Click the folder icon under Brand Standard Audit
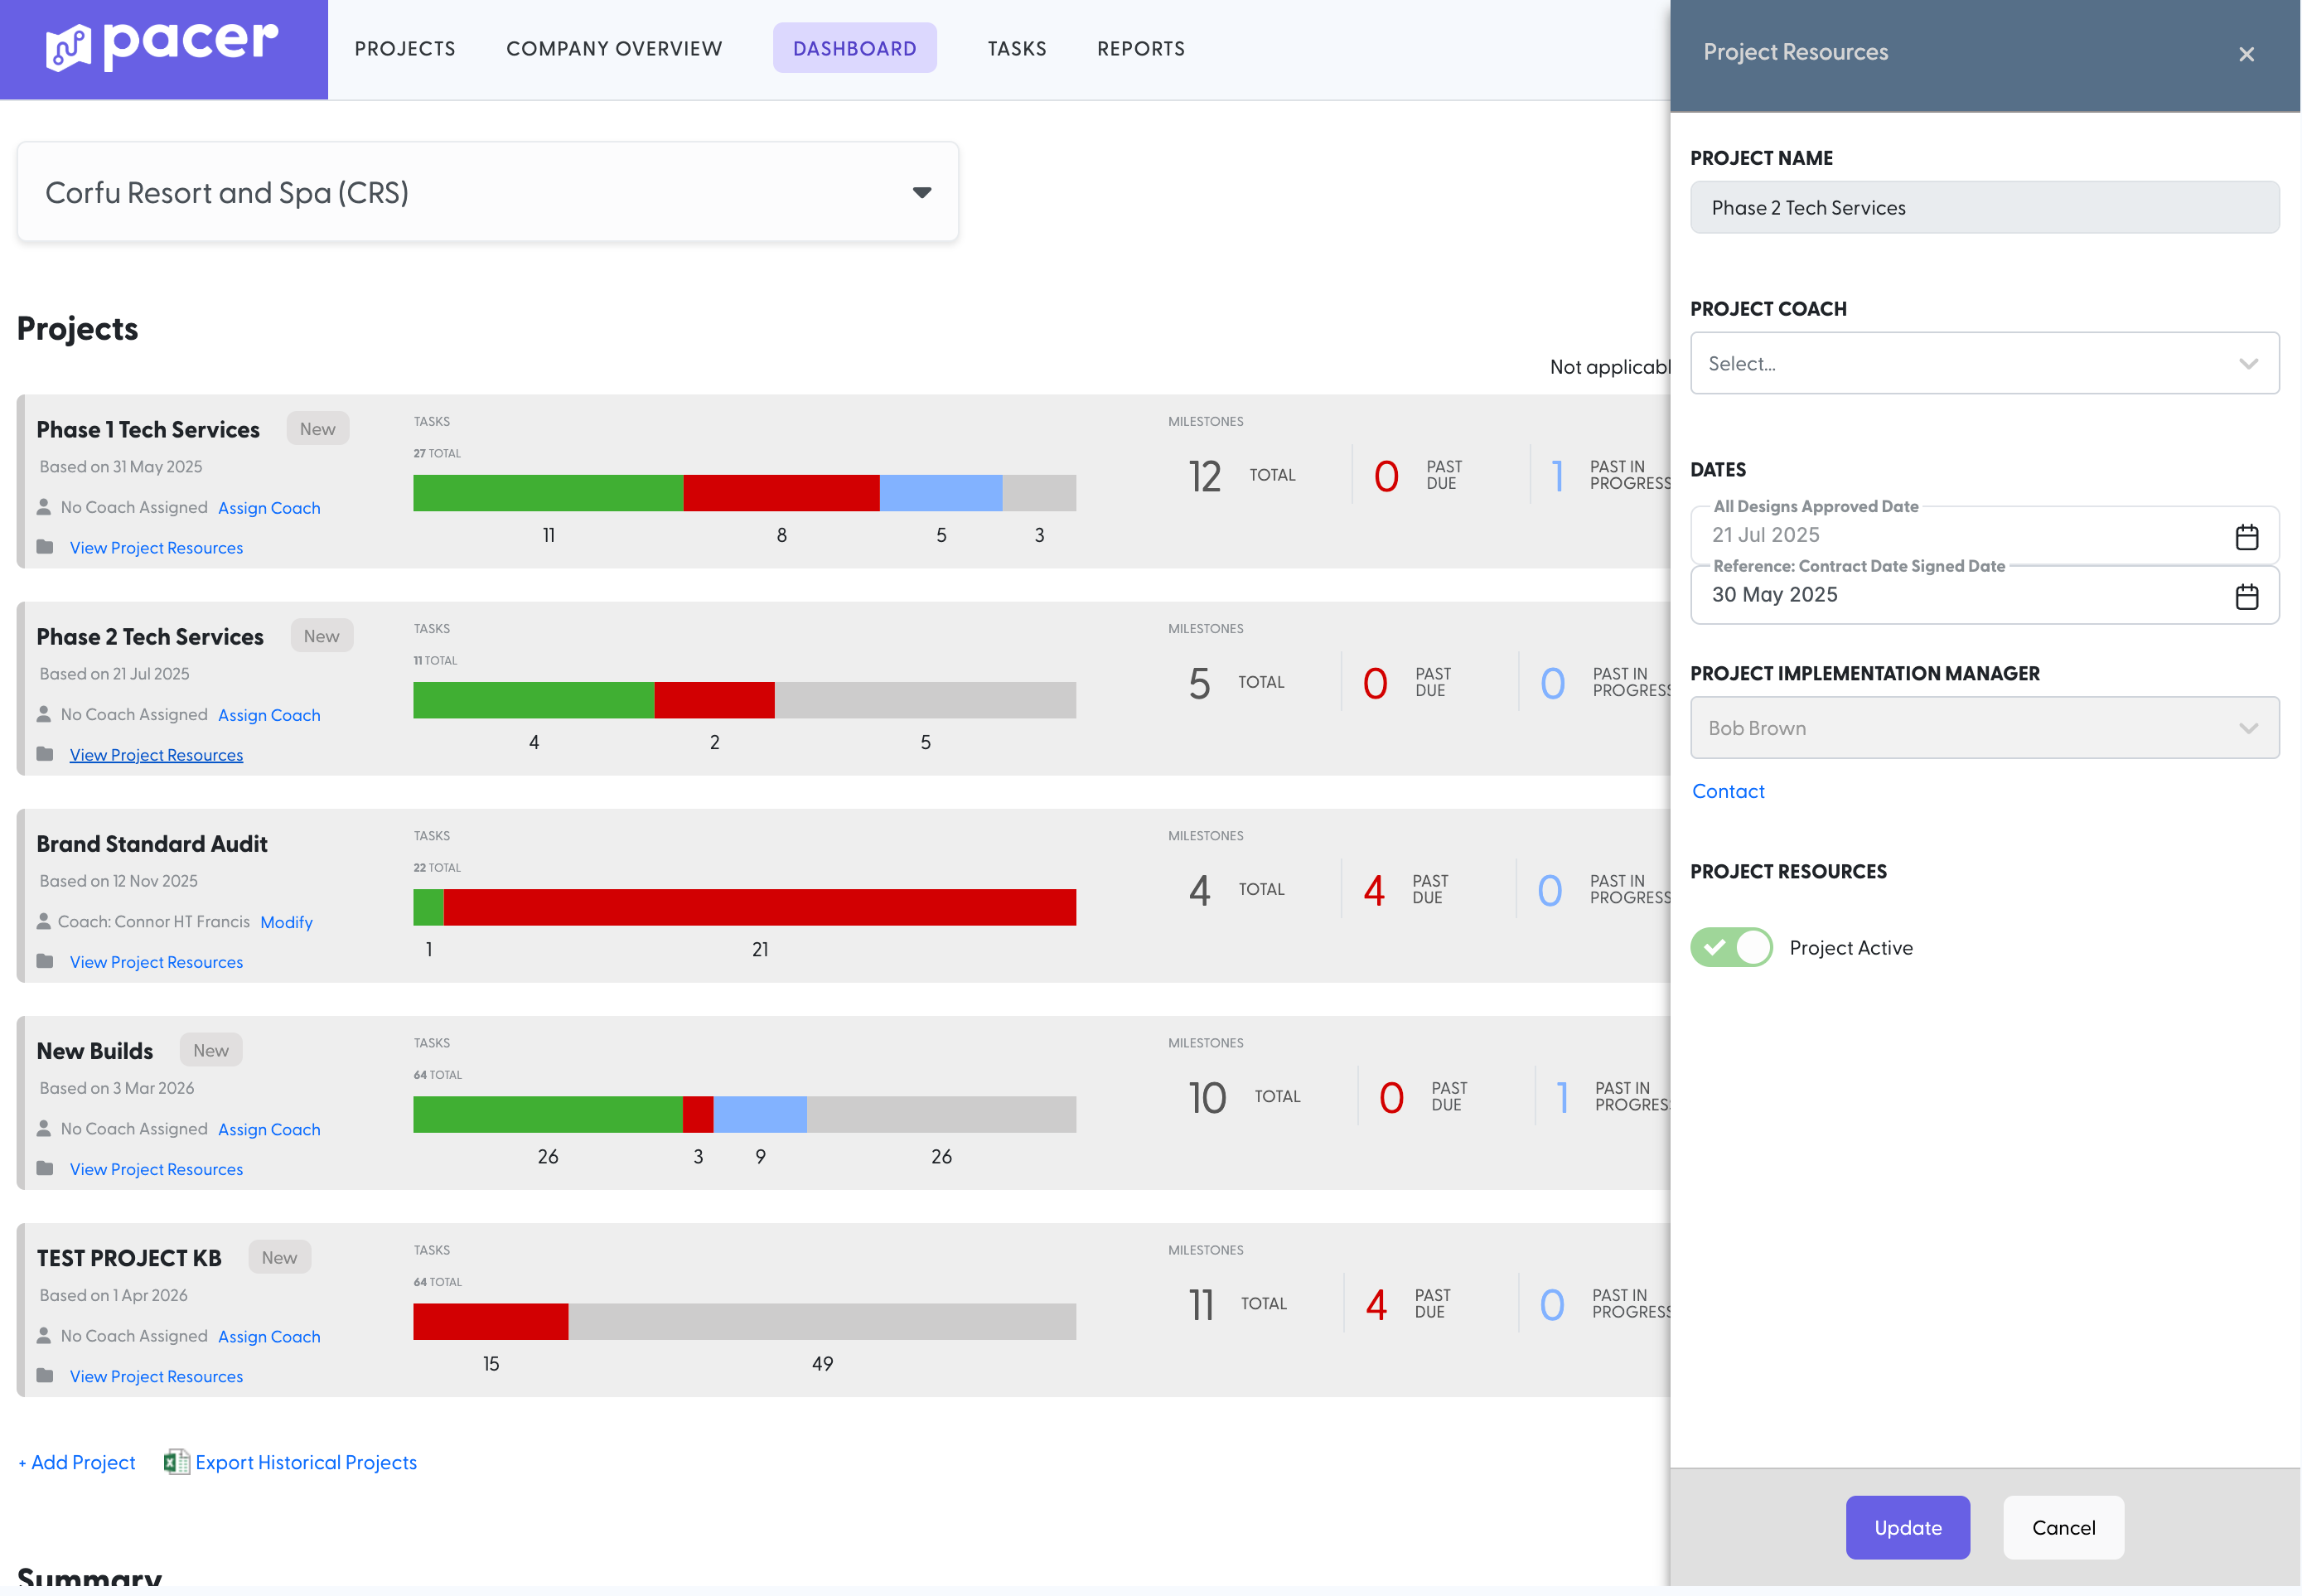 pos(45,961)
